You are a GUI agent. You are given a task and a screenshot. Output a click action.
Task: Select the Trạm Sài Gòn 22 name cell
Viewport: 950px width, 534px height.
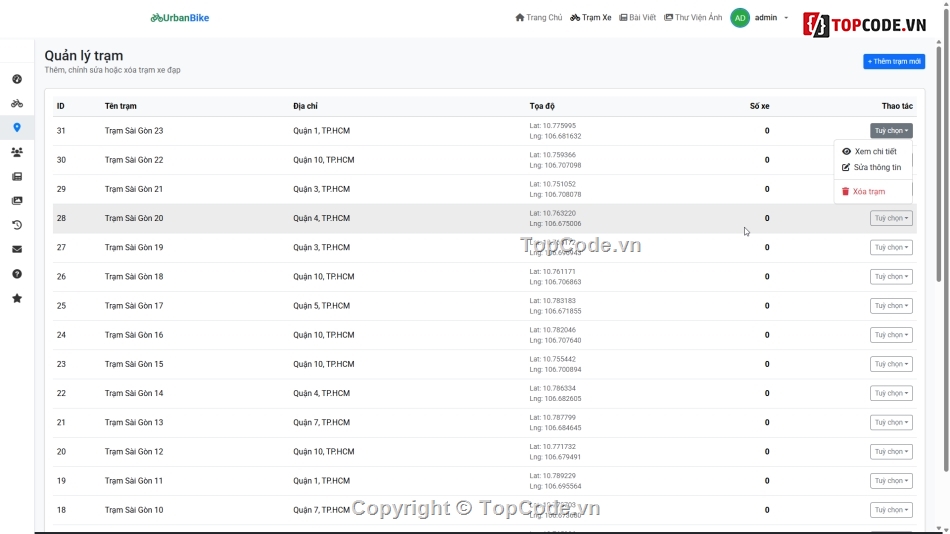(134, 160)
